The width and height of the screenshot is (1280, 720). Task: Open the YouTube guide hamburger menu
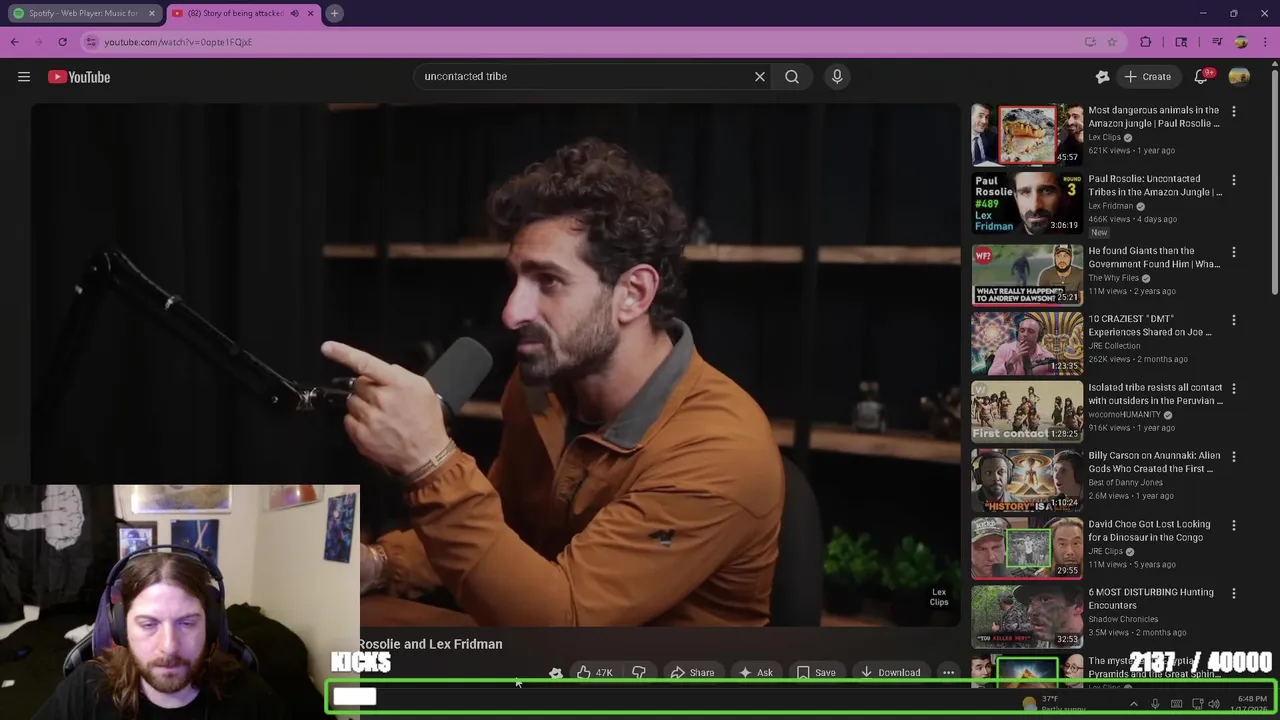pos(24,77)
